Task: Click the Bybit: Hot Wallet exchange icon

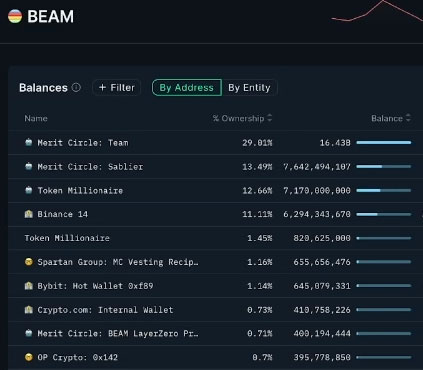Action: click(29, 286)
